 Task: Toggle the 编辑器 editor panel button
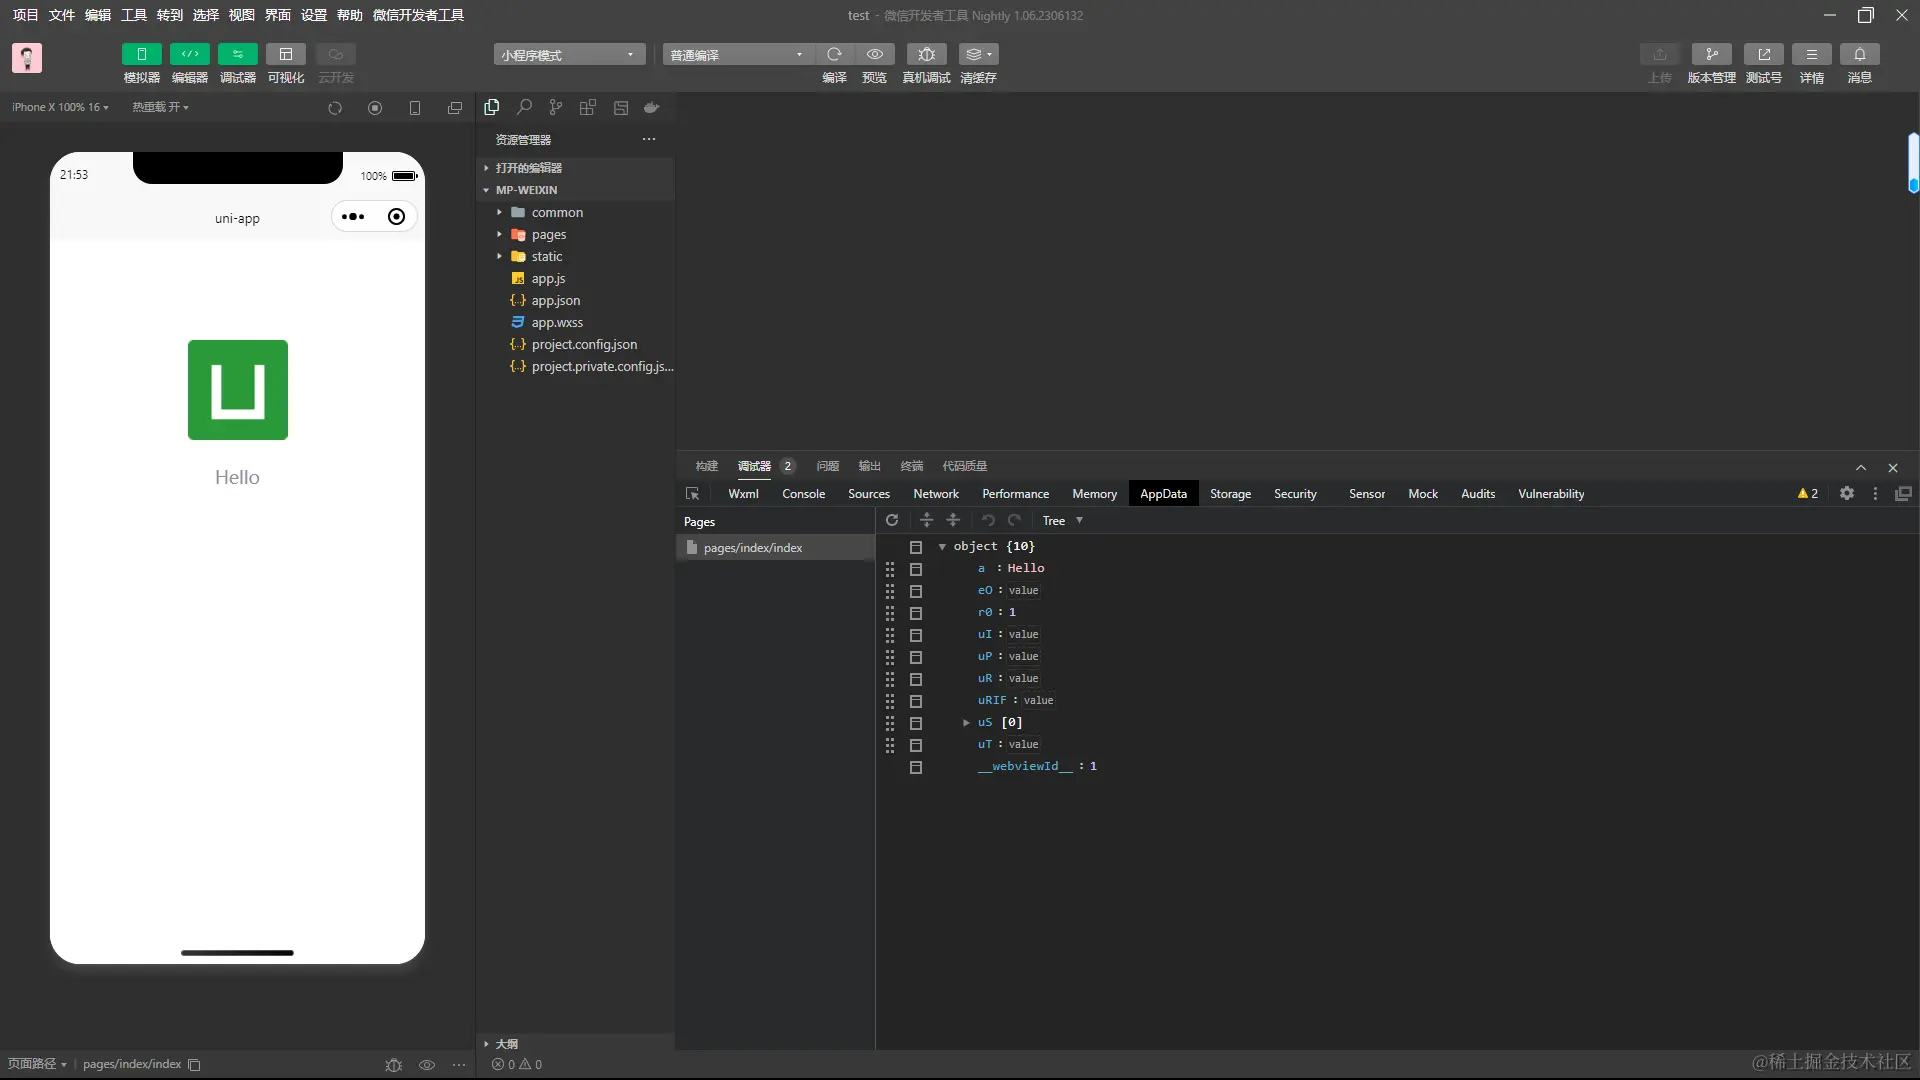point(189,54)
